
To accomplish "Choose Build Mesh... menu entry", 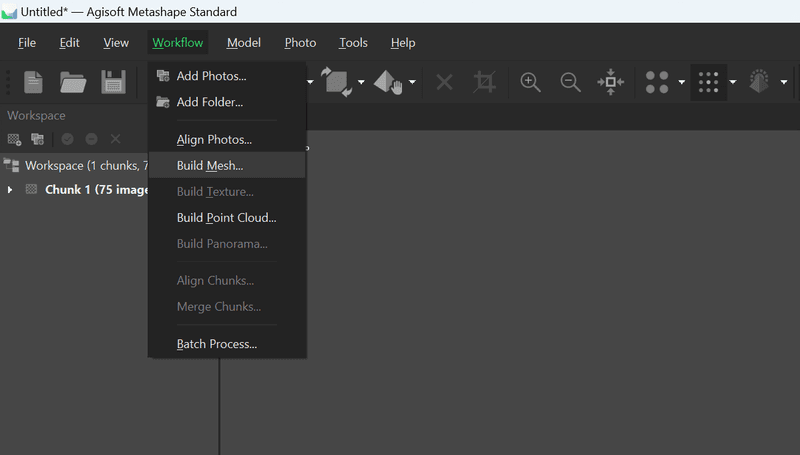I will coord(228,165).
